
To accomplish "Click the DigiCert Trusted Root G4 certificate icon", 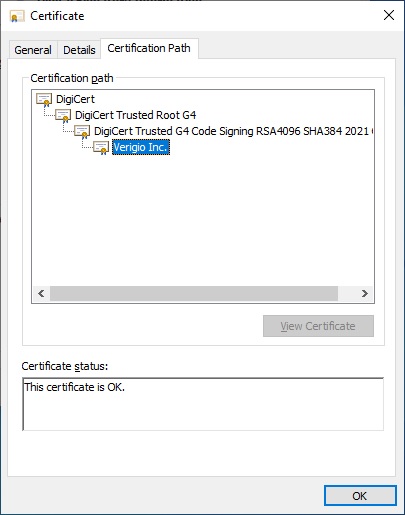I will coord(63,115).
